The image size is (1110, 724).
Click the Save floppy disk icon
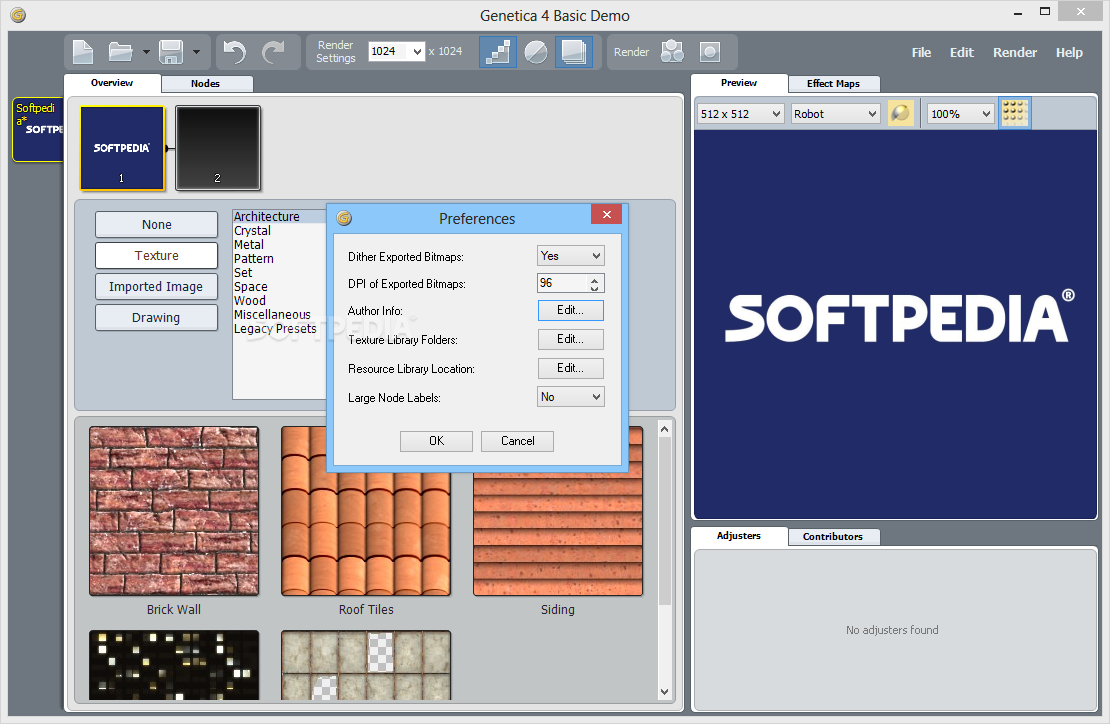point(171,52)
